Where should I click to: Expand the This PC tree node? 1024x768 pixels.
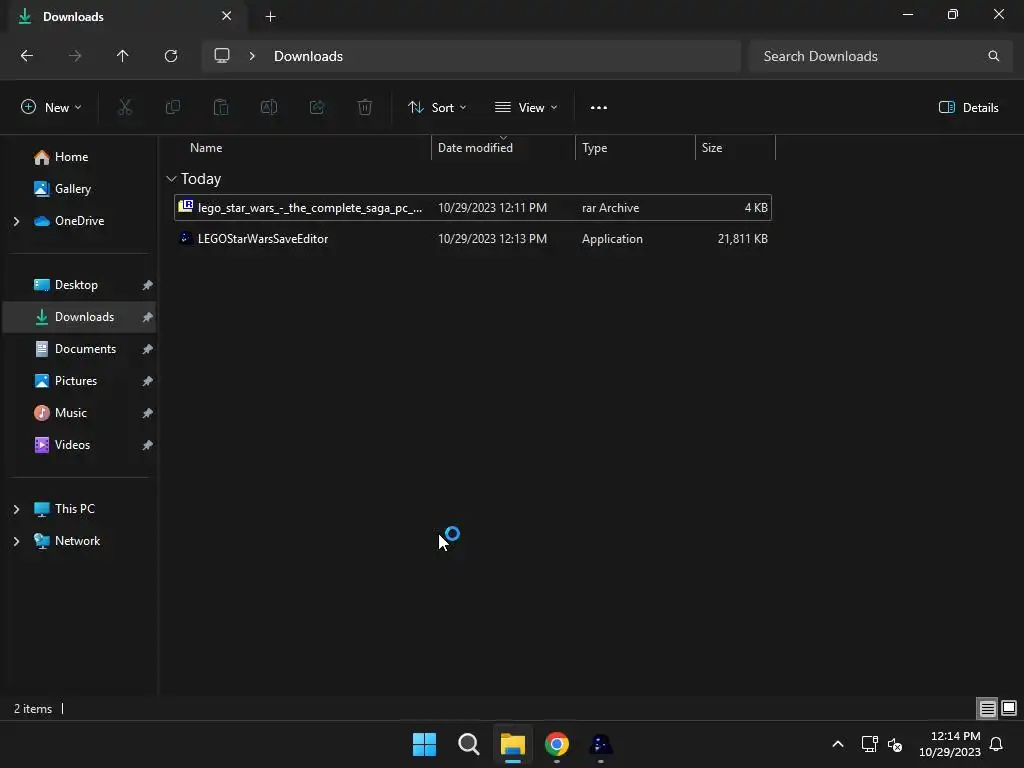pos(16,509)
